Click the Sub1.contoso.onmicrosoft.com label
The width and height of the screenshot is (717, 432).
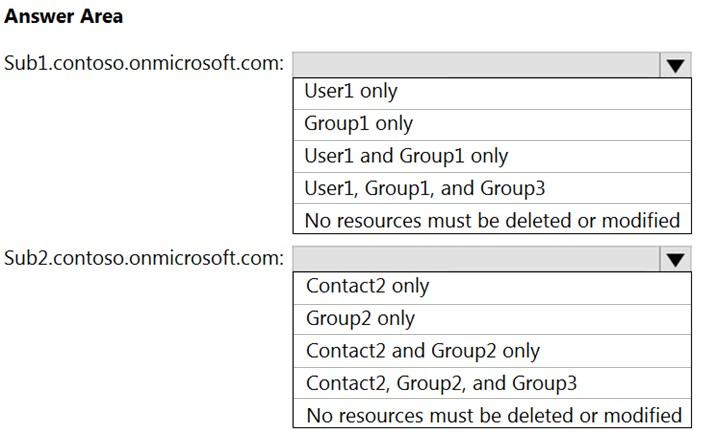(144, 63)
